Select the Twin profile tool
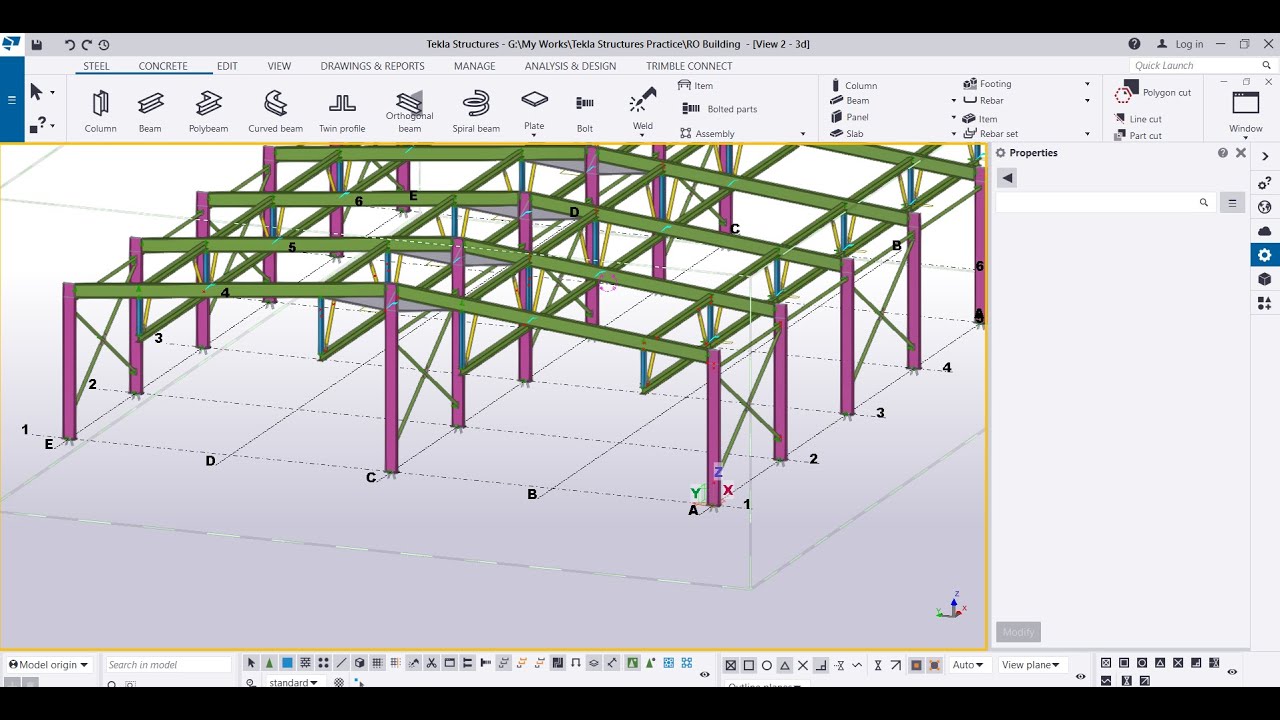The width and height of the screenshot is (1280, 720). tap(342, 111)
